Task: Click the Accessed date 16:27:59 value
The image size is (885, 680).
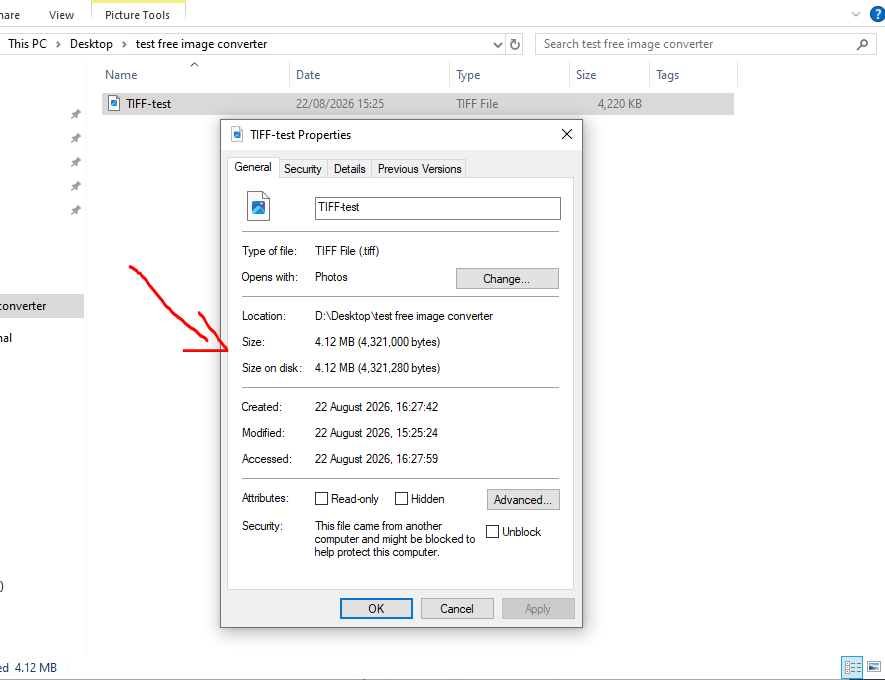Action: [x=376, y=459]
